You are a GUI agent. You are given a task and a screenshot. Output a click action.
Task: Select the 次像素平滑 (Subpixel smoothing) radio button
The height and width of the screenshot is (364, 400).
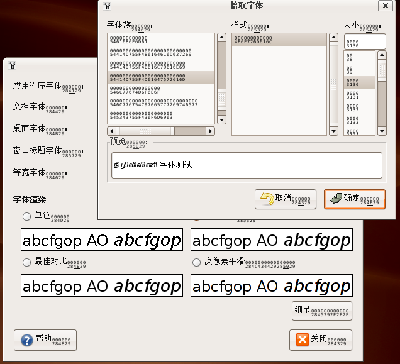(196, 262)
